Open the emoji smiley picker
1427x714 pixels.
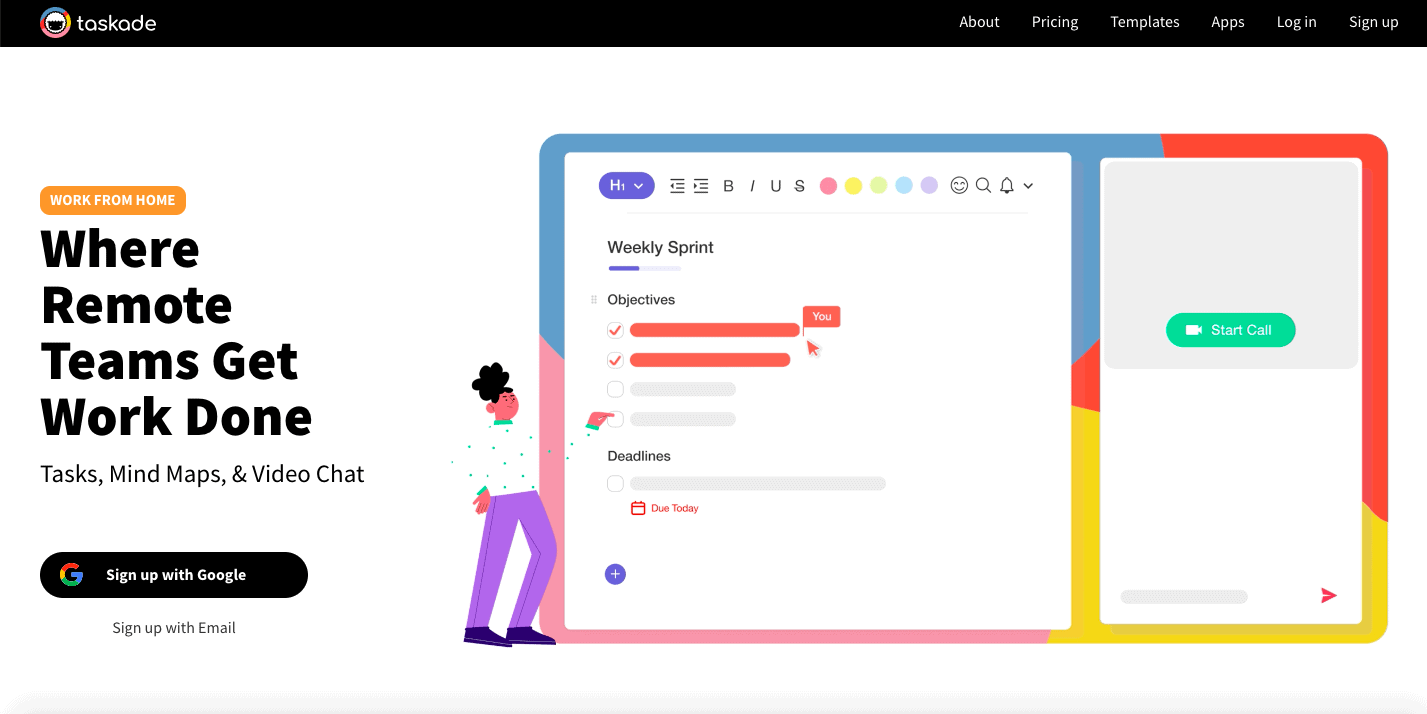pyautogui.click(x=959, y=185)
